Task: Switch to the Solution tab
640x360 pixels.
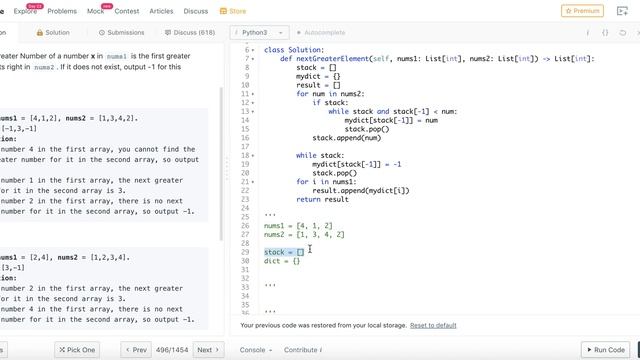Action: pyautogui.click(x=53, y=32)
